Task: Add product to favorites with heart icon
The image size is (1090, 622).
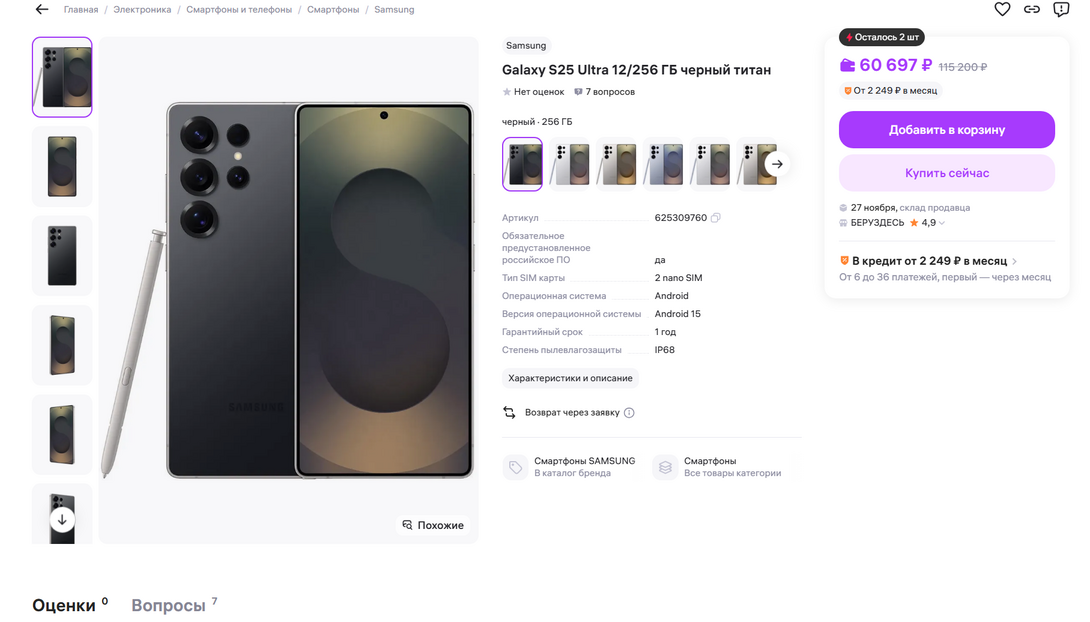Action: [x=1002, y=9]
